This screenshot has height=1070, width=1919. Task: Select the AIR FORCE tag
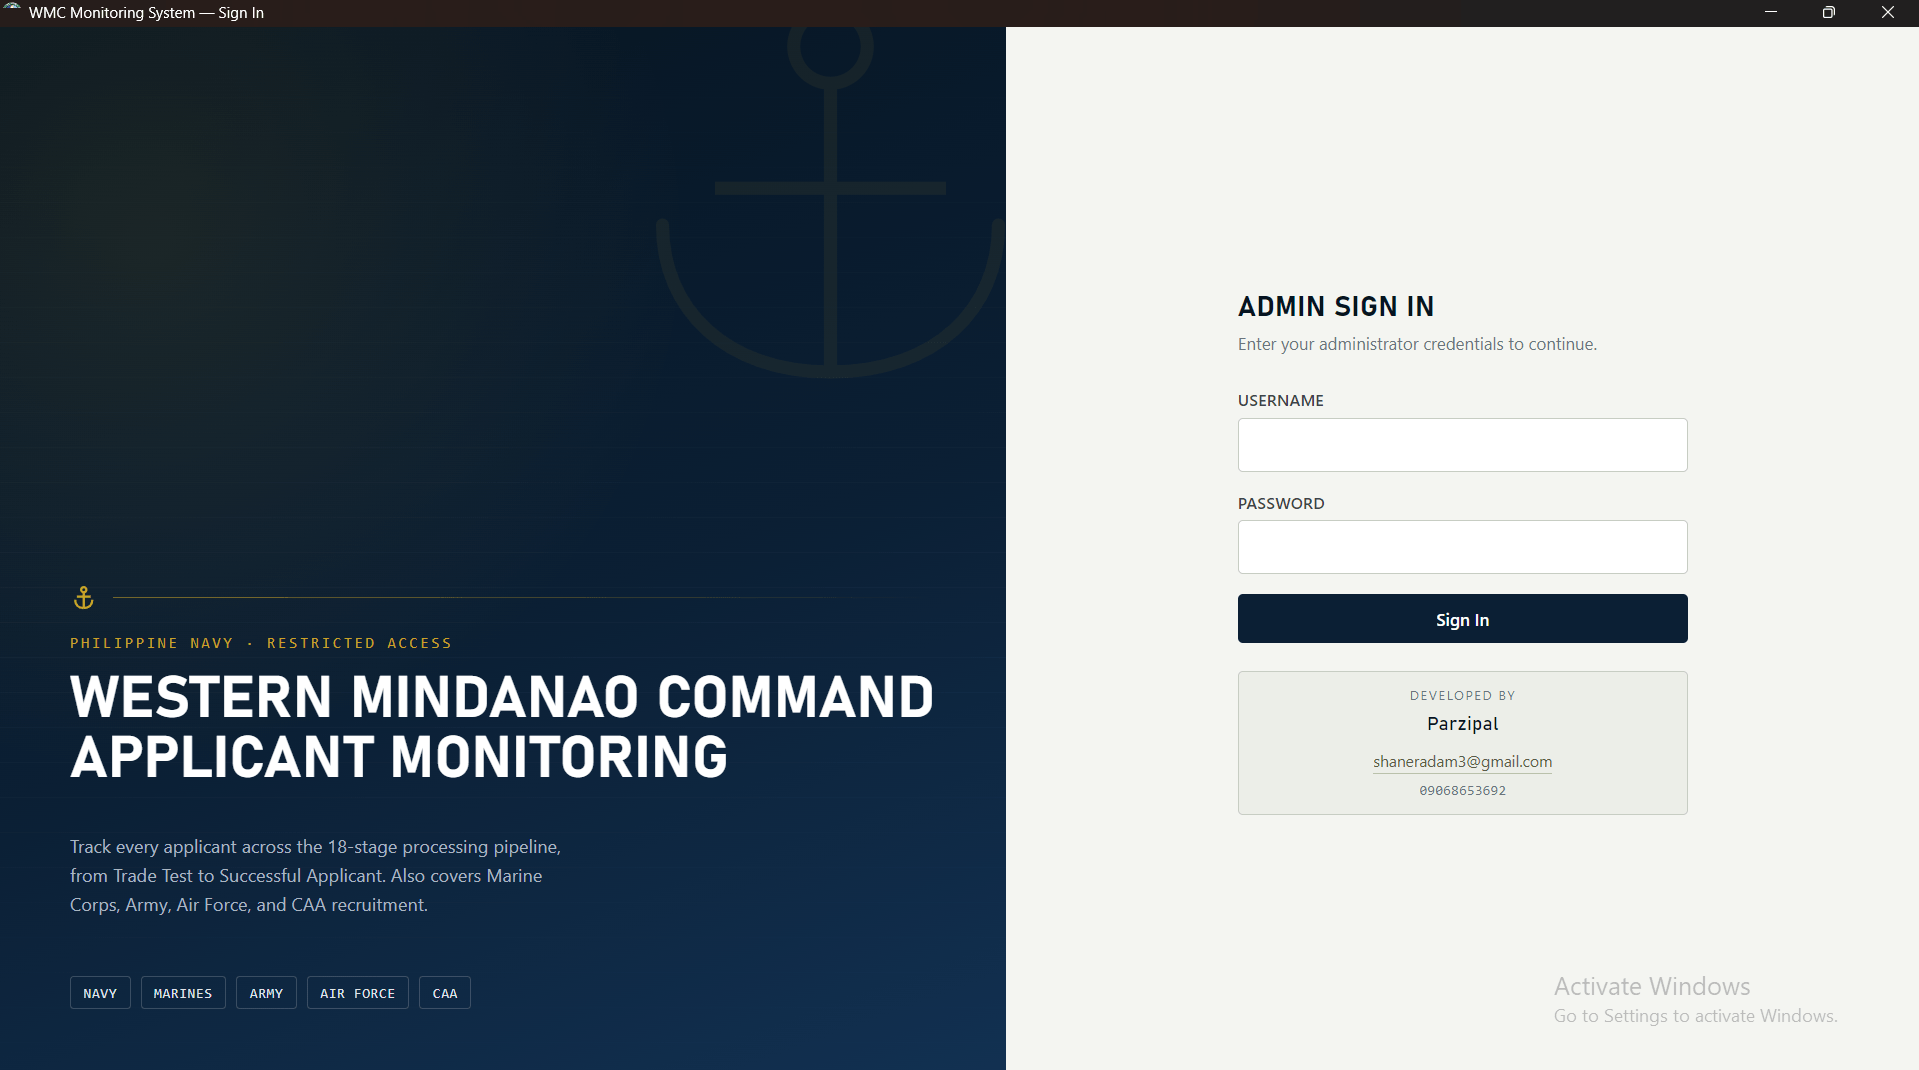coord(357,993)
